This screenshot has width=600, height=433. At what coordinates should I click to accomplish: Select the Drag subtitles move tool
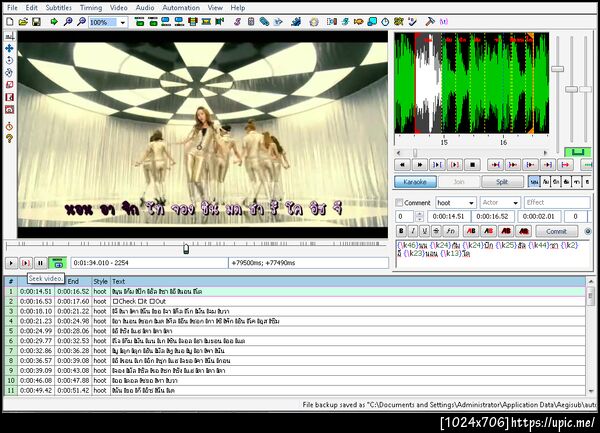[10, 48]
